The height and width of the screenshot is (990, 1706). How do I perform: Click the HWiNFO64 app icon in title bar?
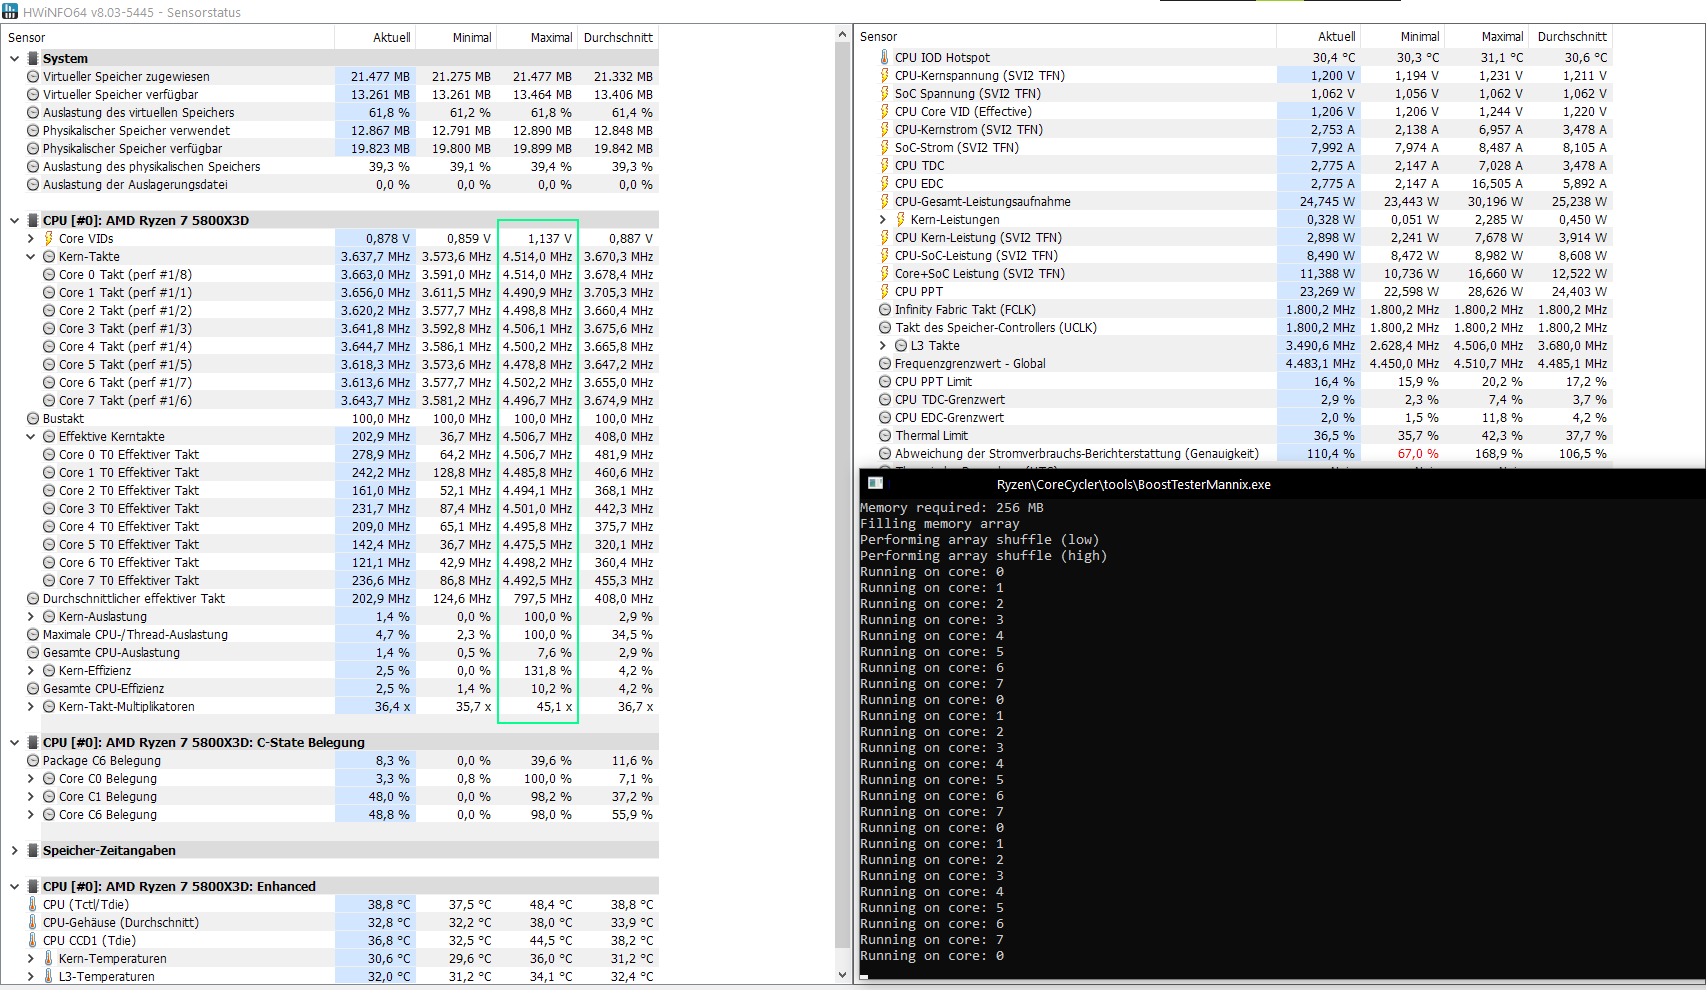(10, 12)
